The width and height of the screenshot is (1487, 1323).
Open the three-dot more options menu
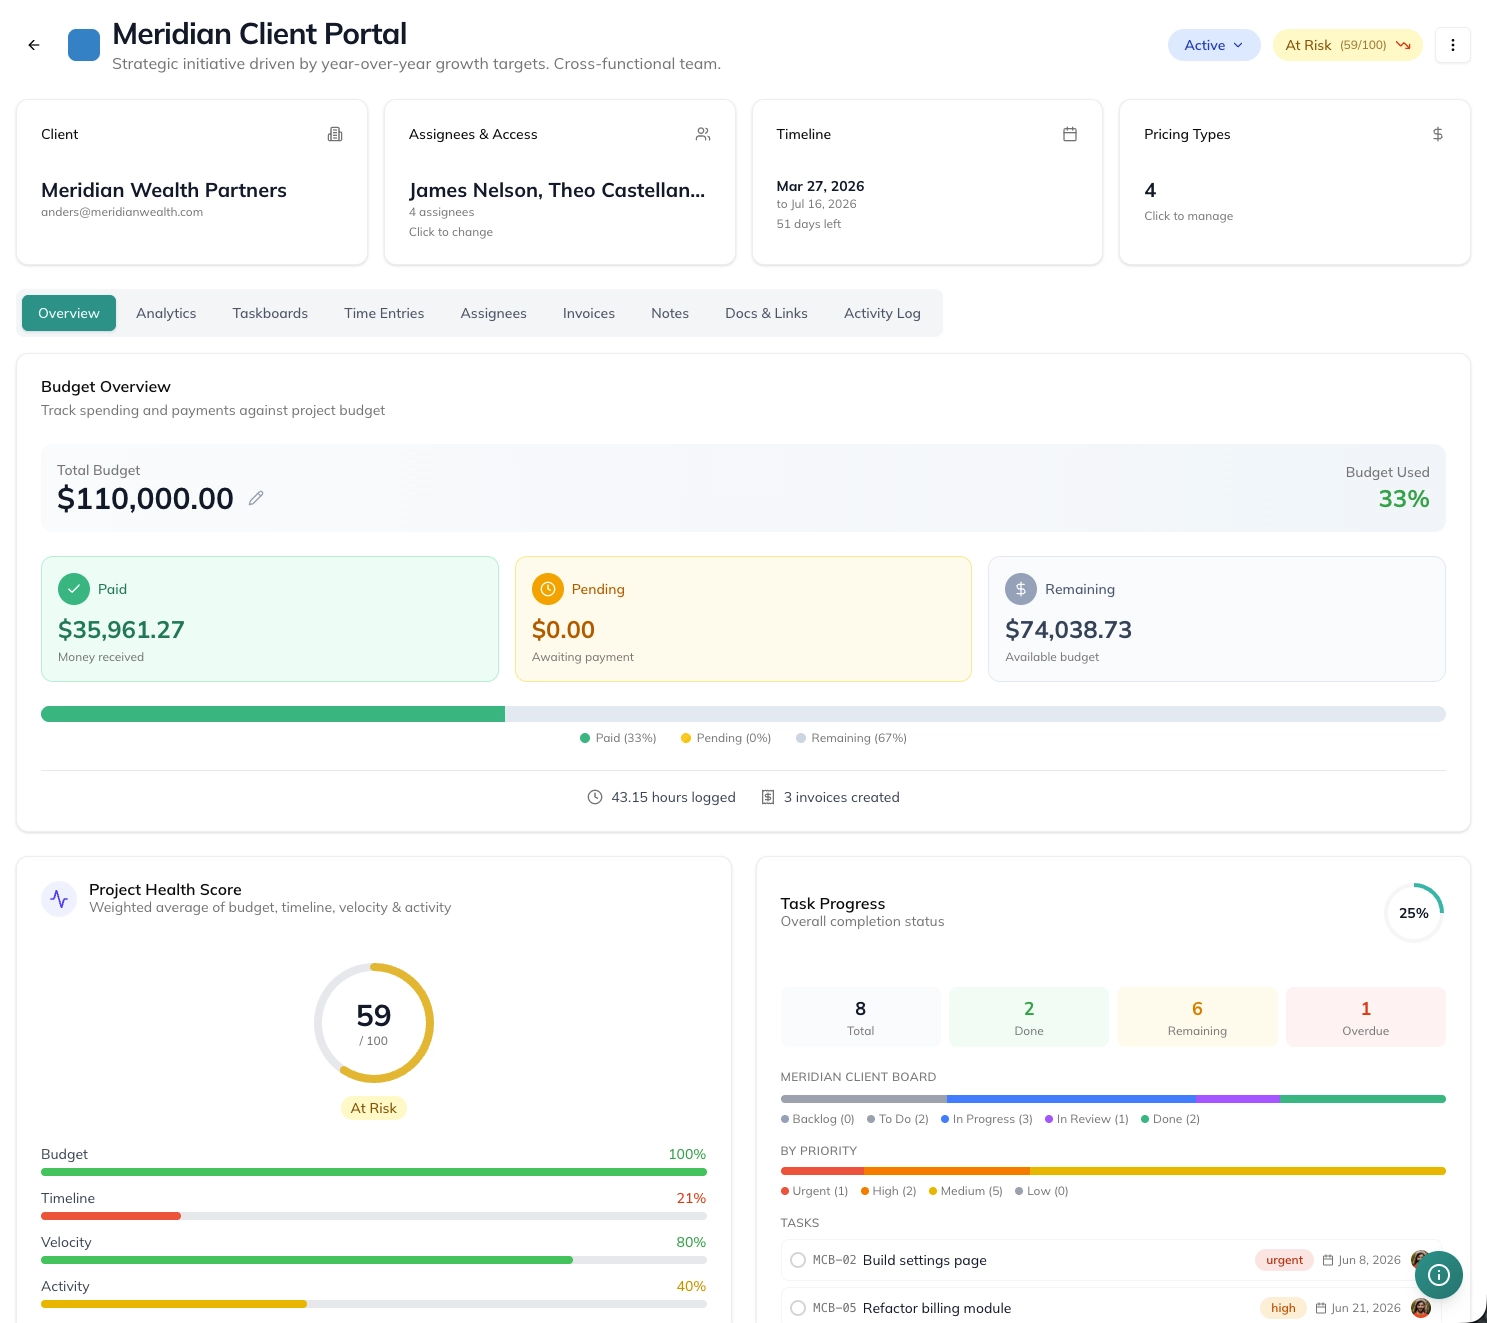[1452, 45]
